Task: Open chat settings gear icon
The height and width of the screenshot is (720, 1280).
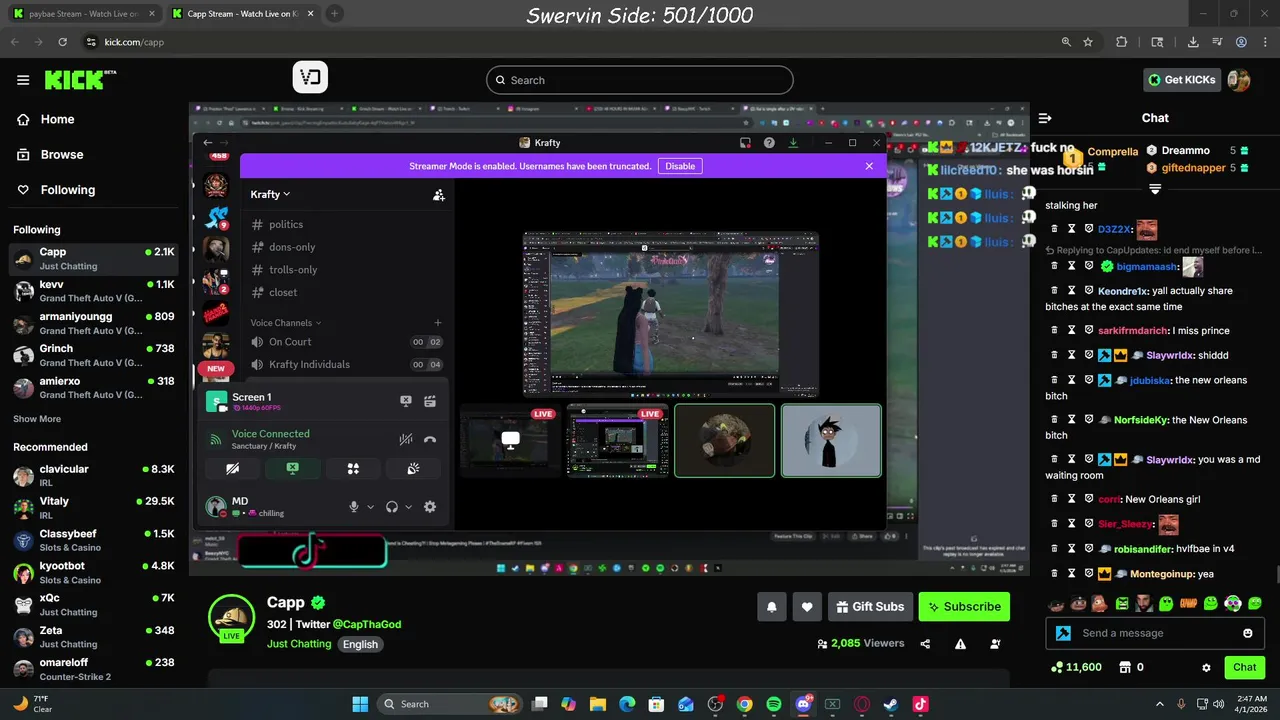Action: click(x=1206, y=667)
